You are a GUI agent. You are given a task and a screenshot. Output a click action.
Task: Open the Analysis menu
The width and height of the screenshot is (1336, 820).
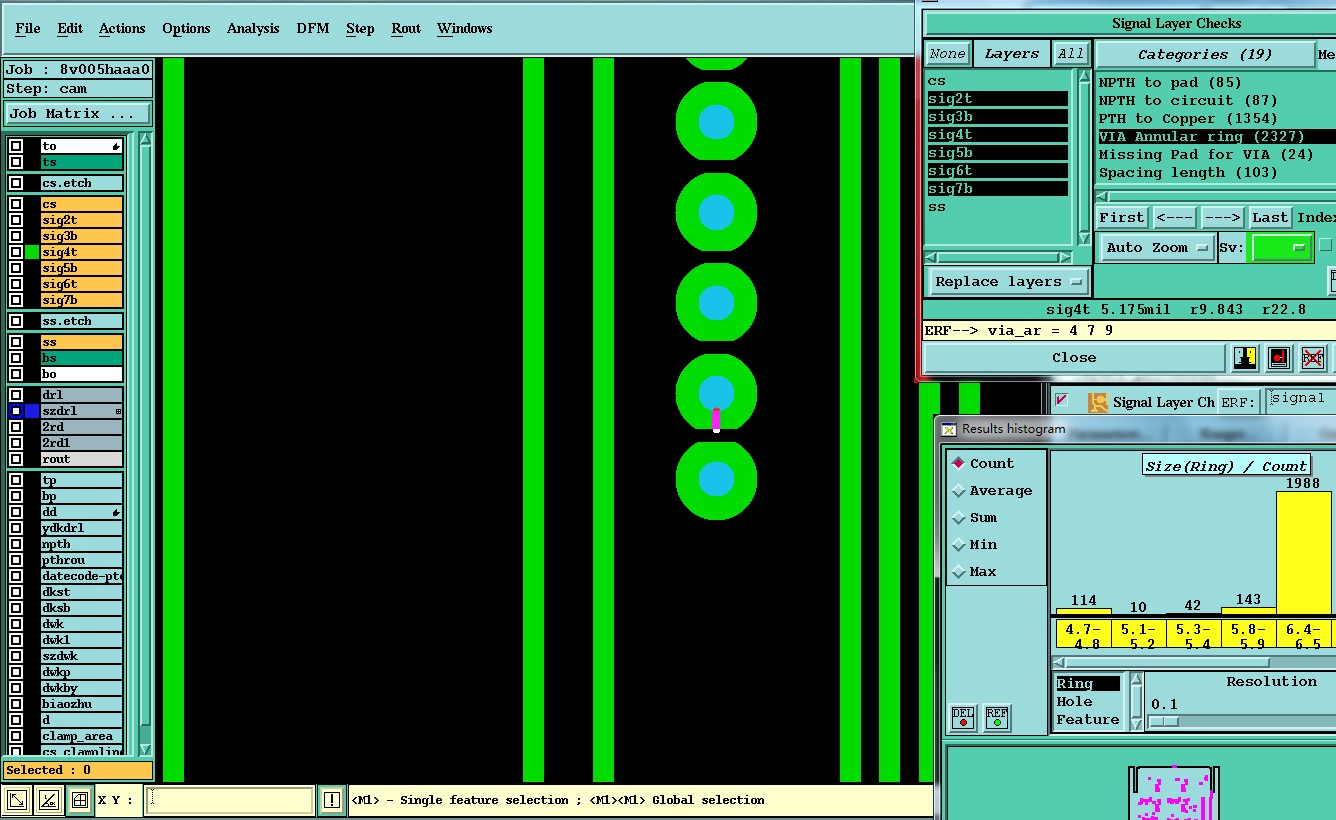[253, 28]
